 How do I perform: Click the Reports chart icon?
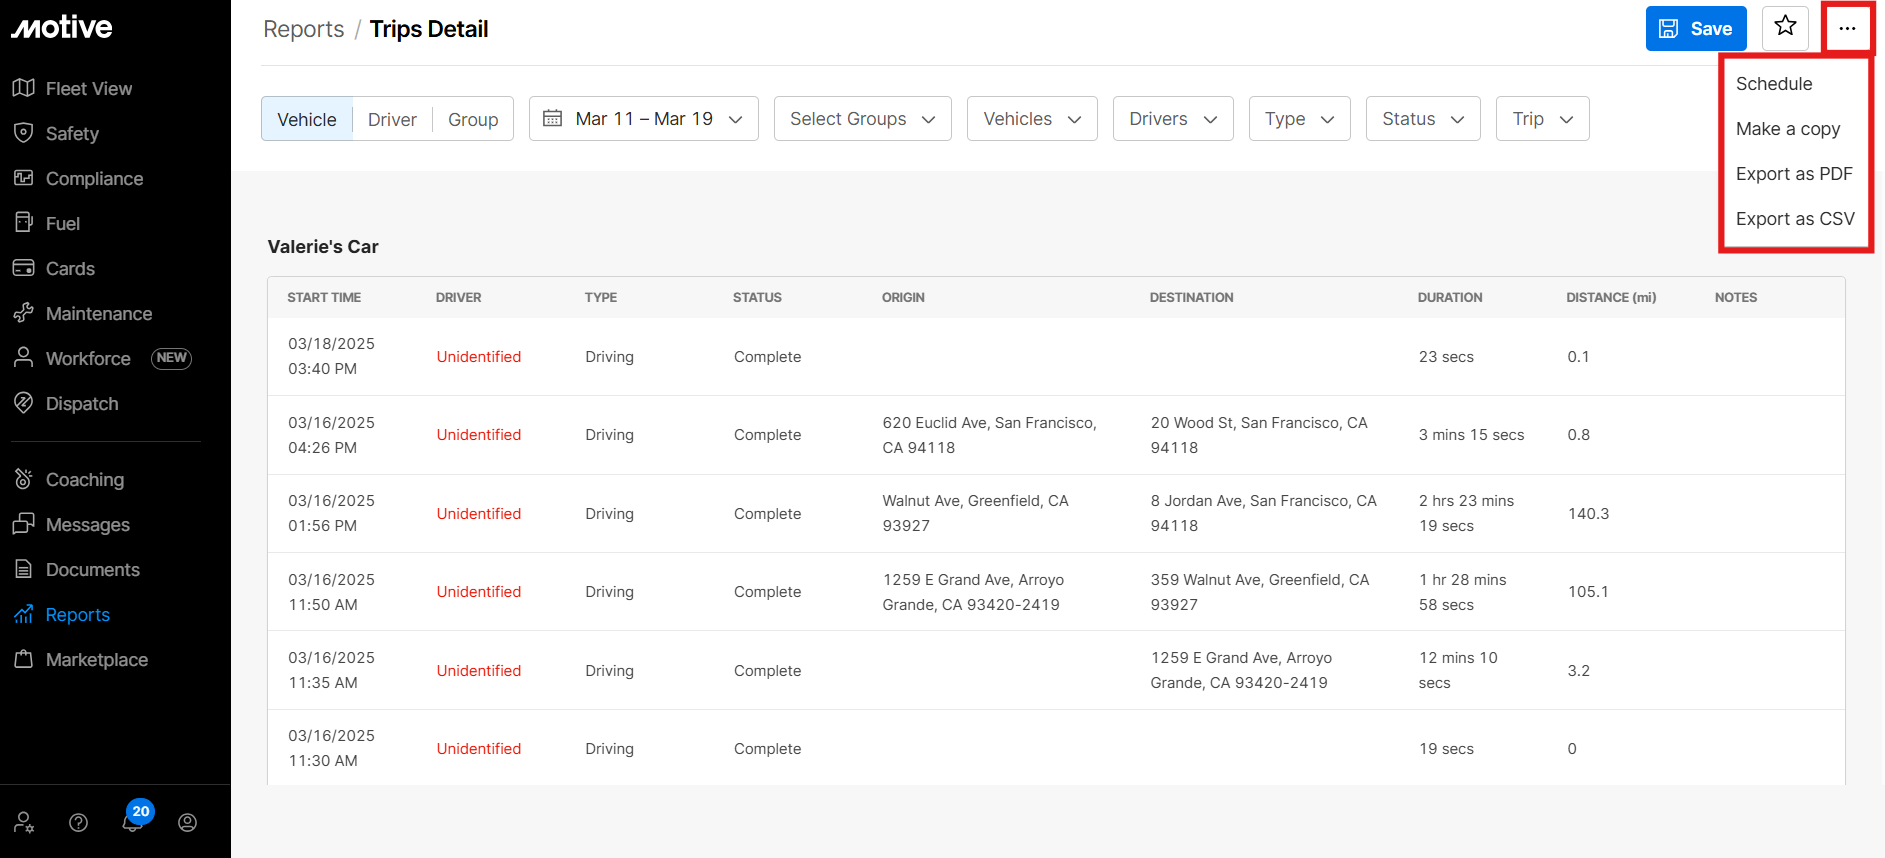point(24,614)
